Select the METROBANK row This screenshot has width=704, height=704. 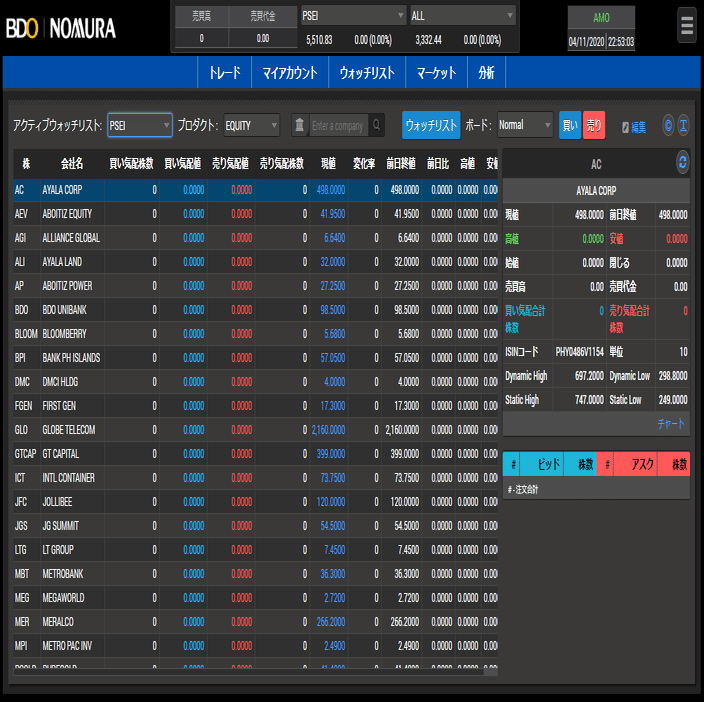(x=255, y=574)
